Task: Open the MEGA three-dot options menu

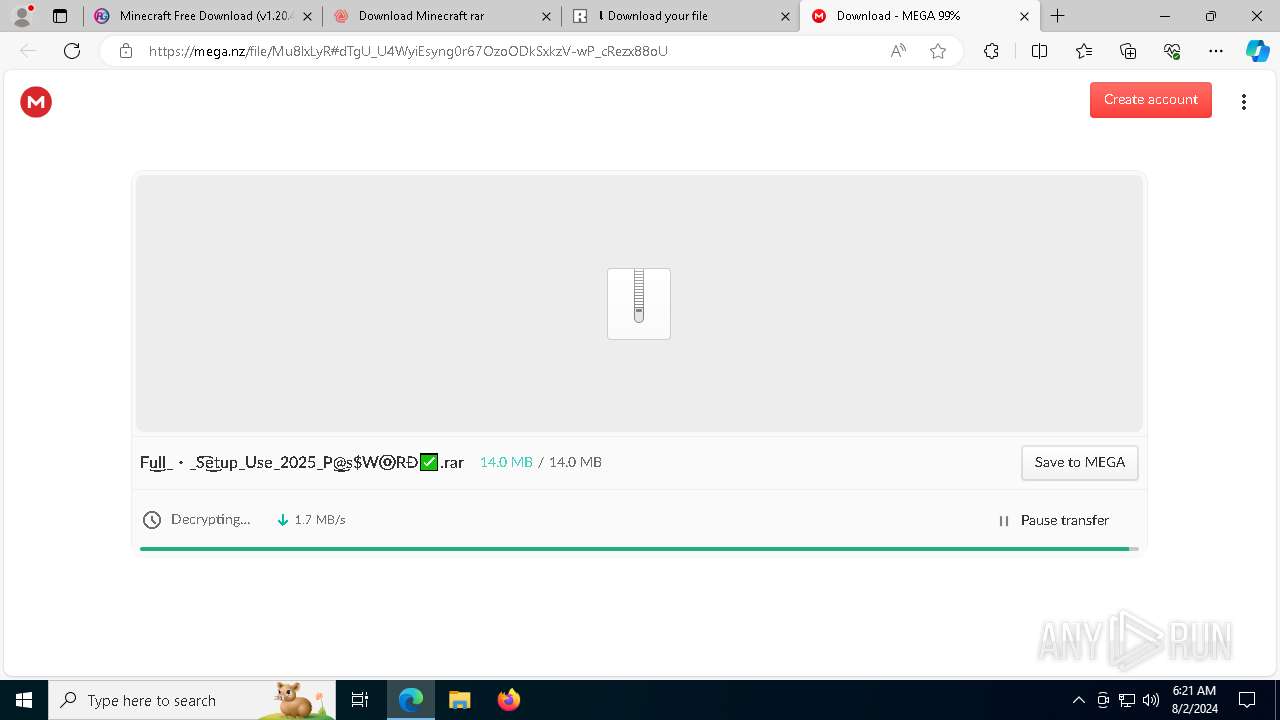Action: tap(1243, 101)
